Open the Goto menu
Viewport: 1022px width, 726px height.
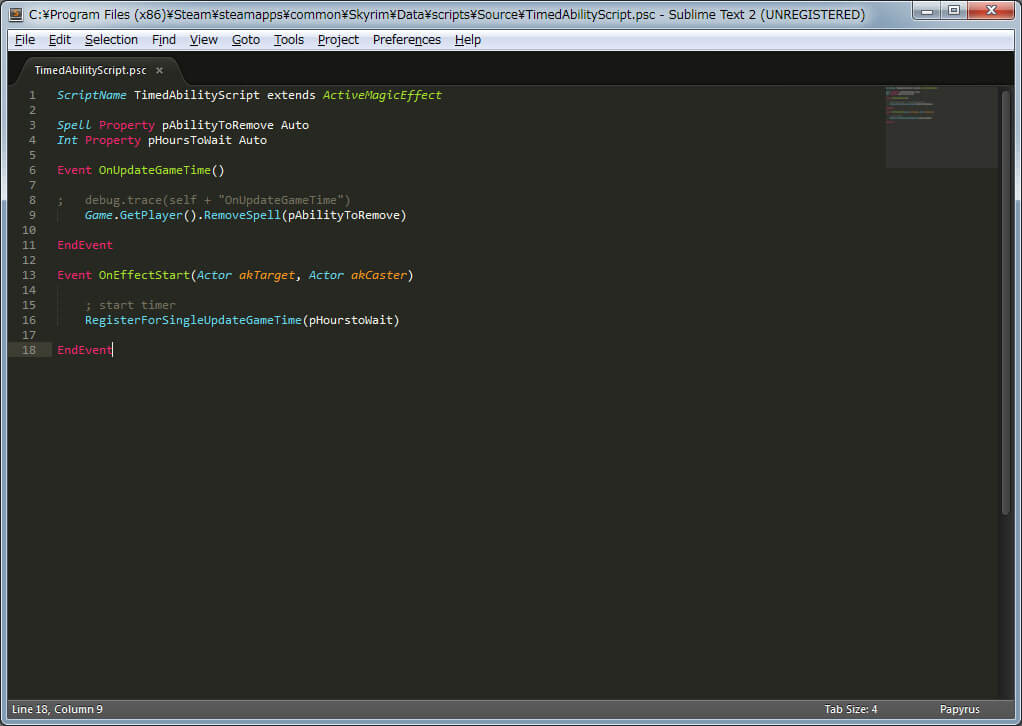click(x=246, y=40)
